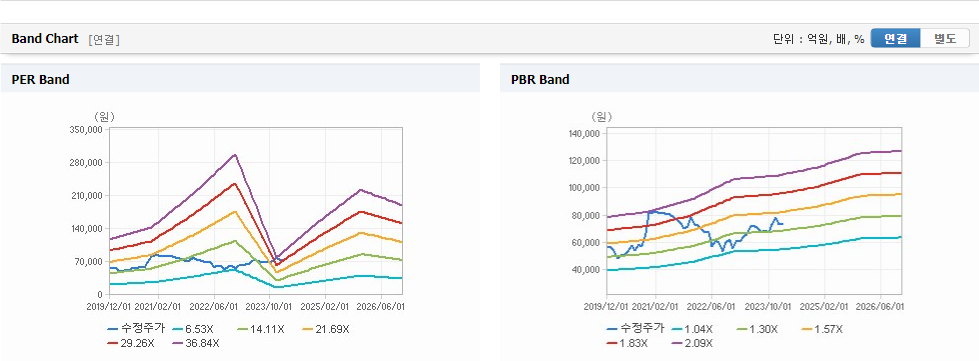Image resolution: width=979 pixels, height=361 pixels.
Task: Click the 350,000 axis label in PER chart
Action: pos(86,130)
